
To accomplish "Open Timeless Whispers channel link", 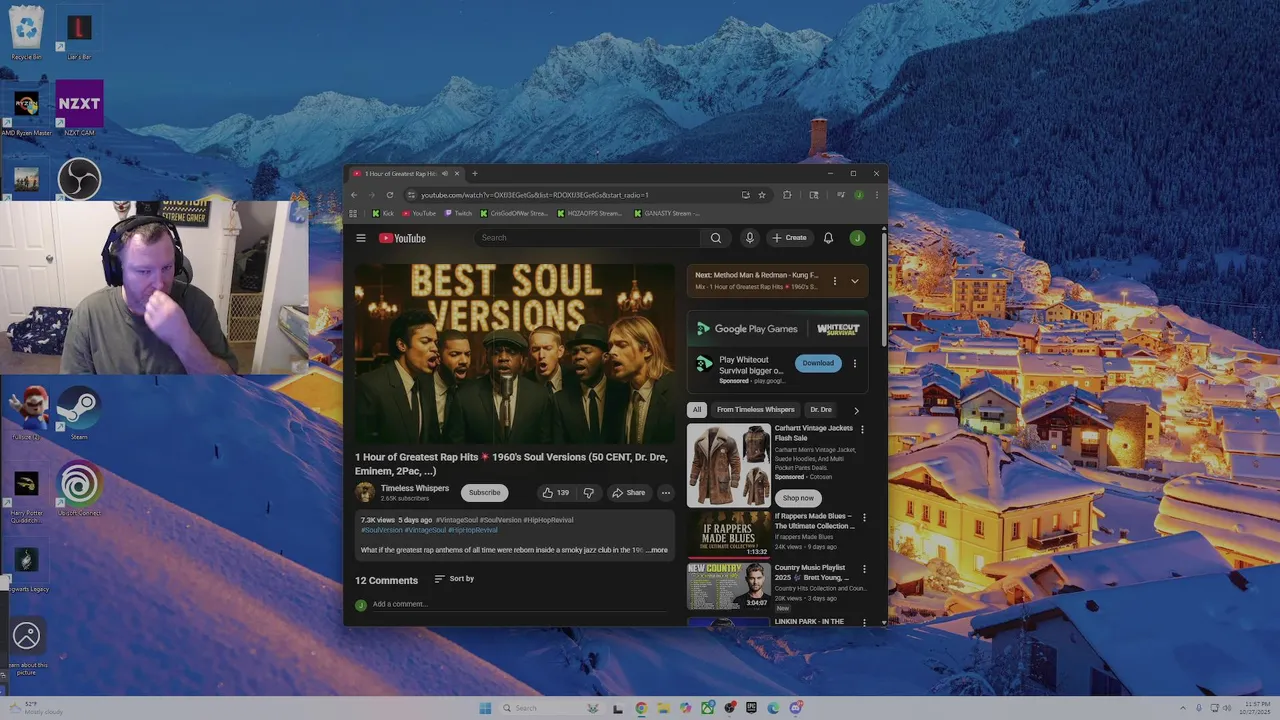I will coord(415,488).
